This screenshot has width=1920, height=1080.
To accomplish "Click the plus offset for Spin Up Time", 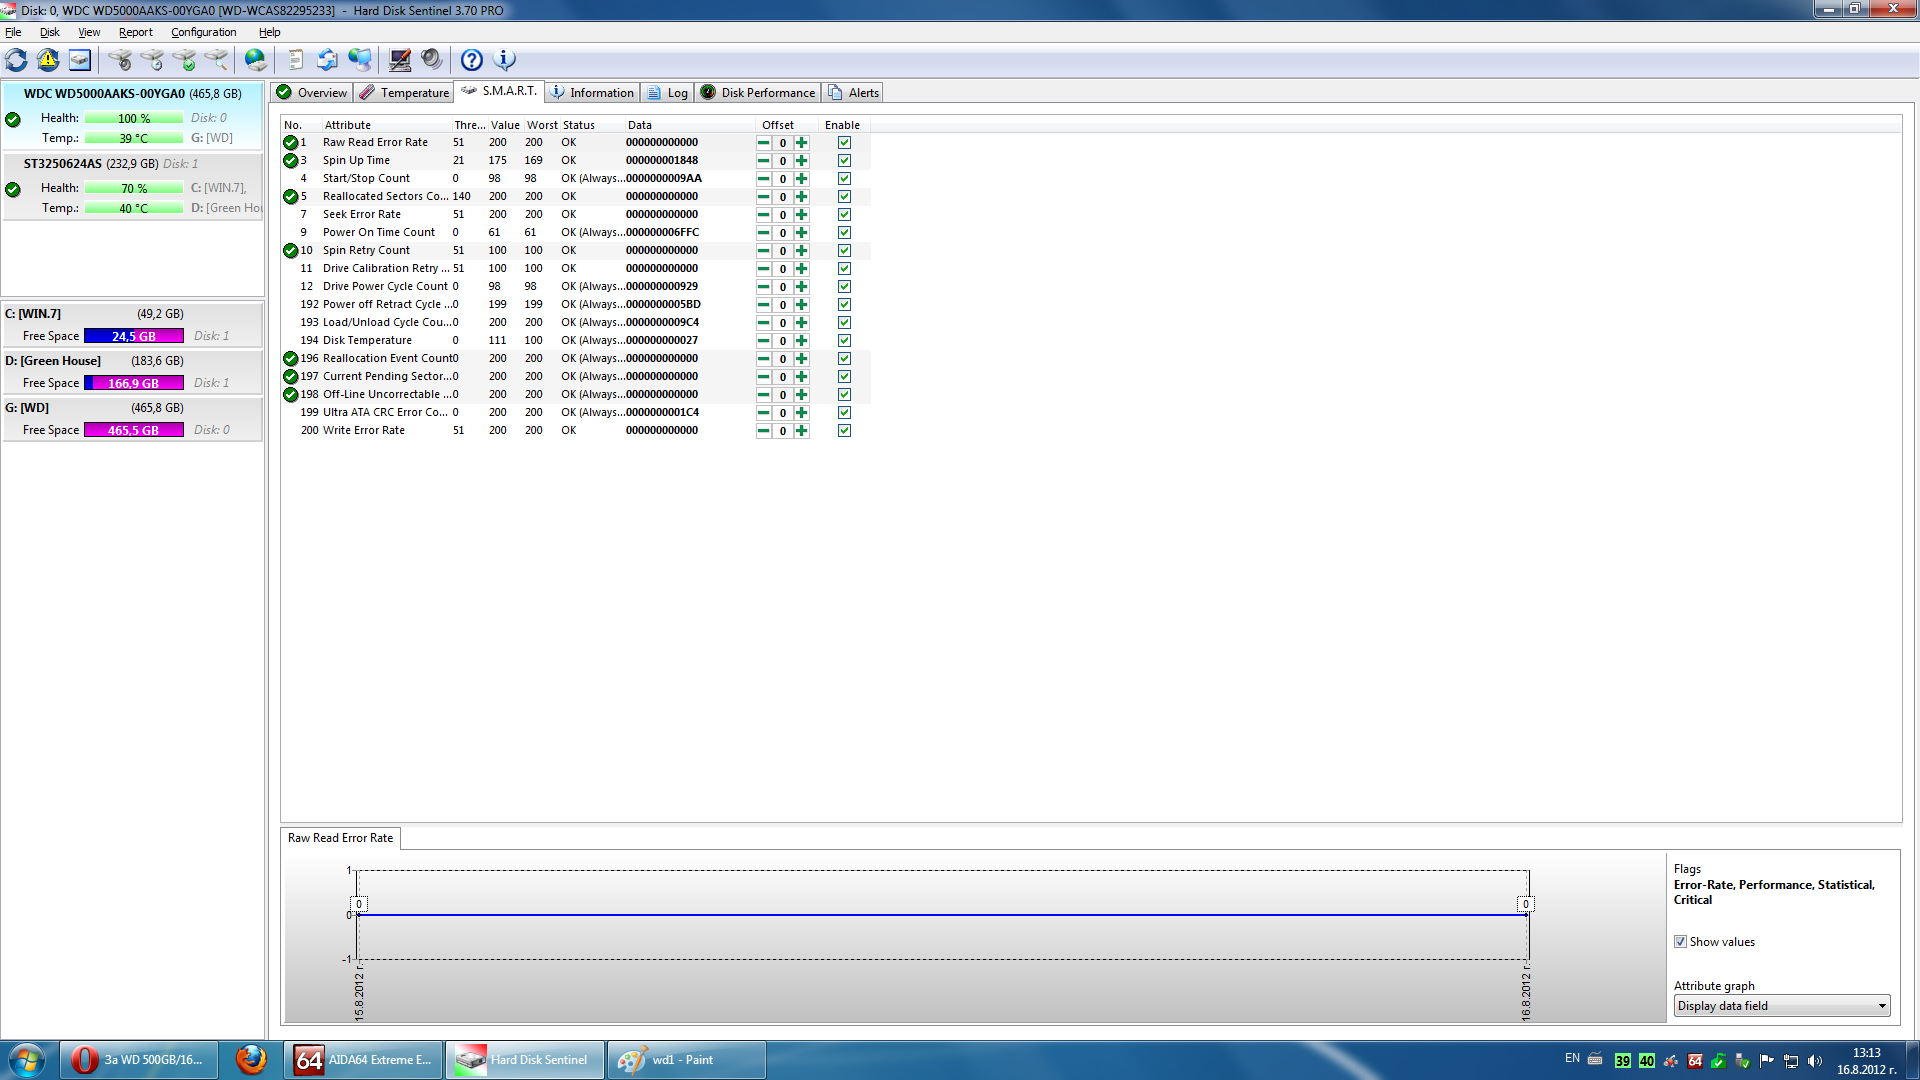I will [x=801, y=160].
